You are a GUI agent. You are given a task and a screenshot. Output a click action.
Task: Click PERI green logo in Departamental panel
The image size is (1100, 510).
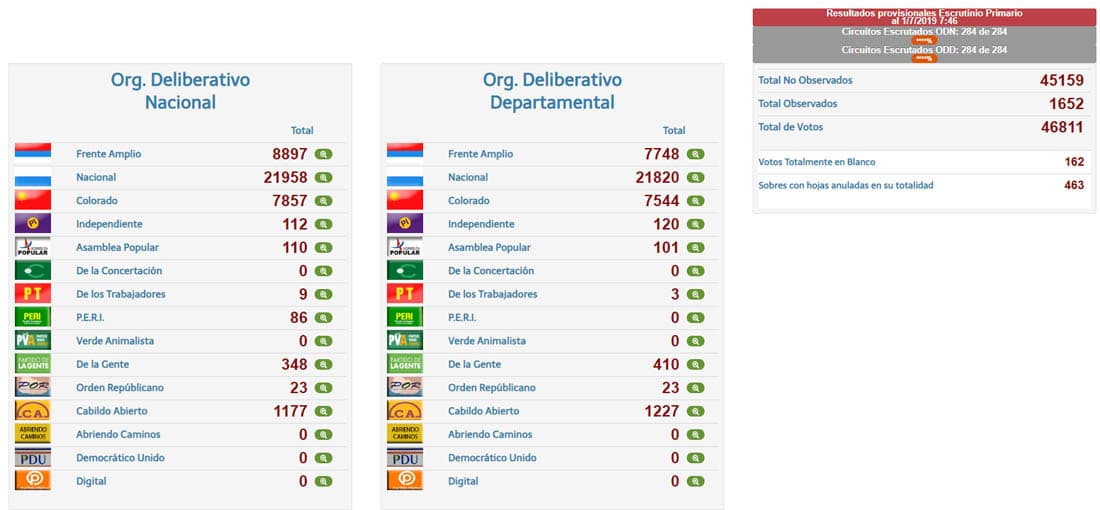405,317
